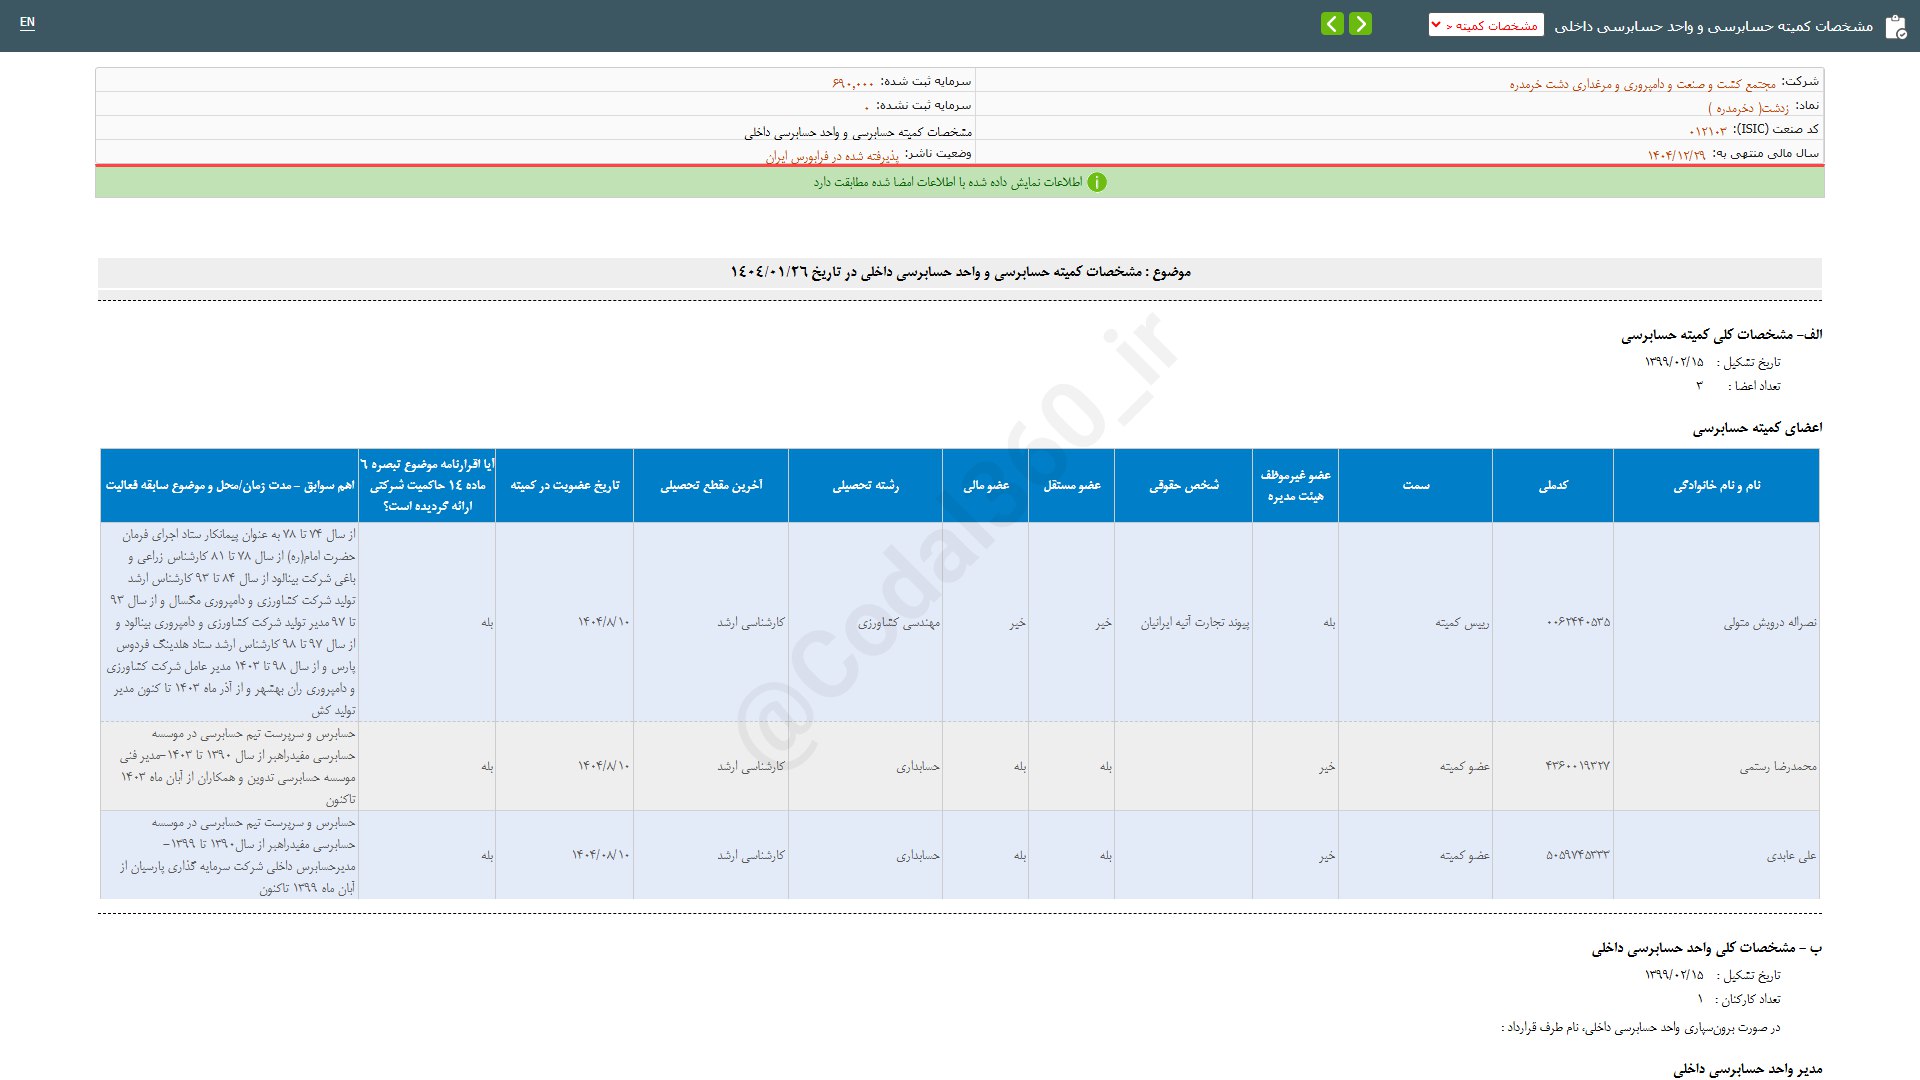Select the row for علی عابدی
1920x1080 pixels.
pos(1791,855)
